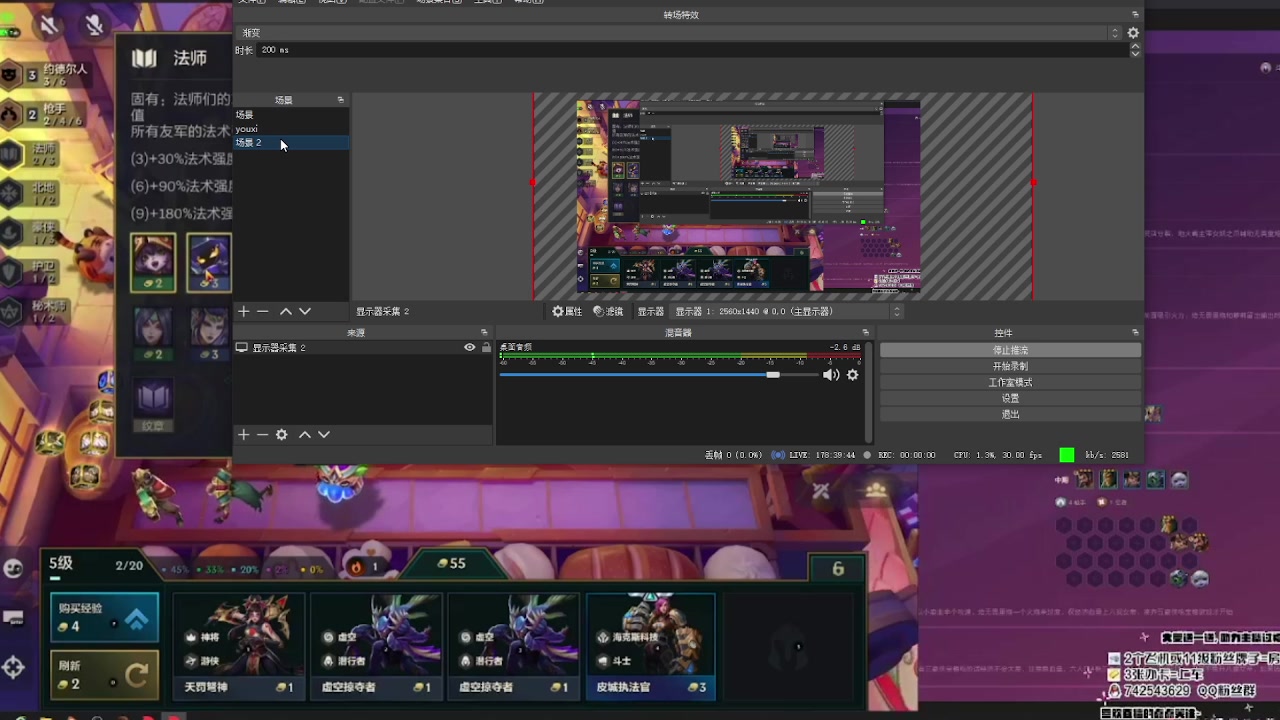Buy the first 虚空掠夺者 card, second shop slot
The width and height of the screenshot is (1280, 720).
(x=376, y=646)
